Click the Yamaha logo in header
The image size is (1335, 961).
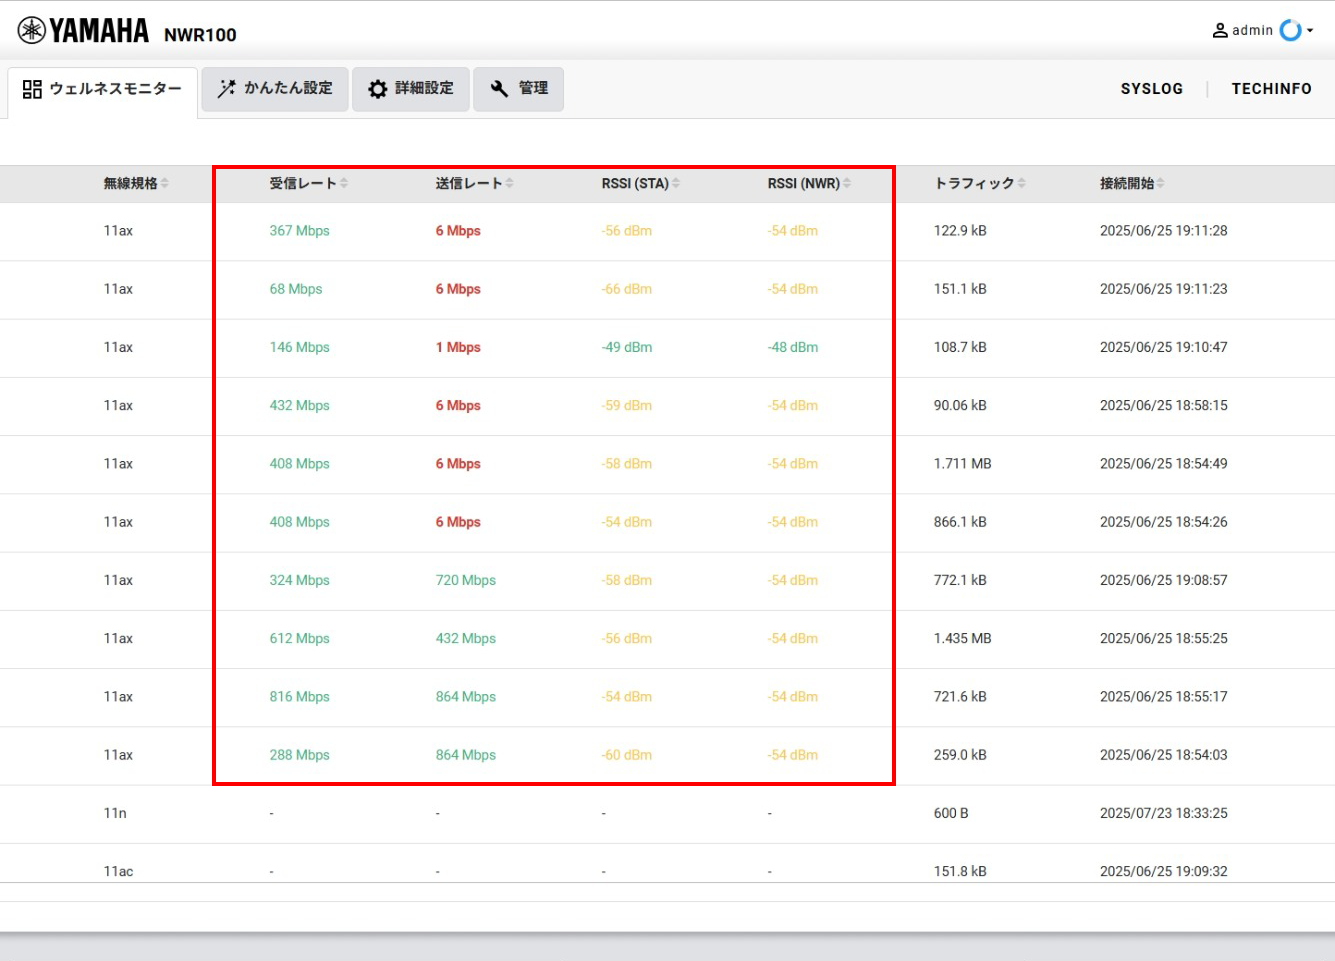[83, 31]
